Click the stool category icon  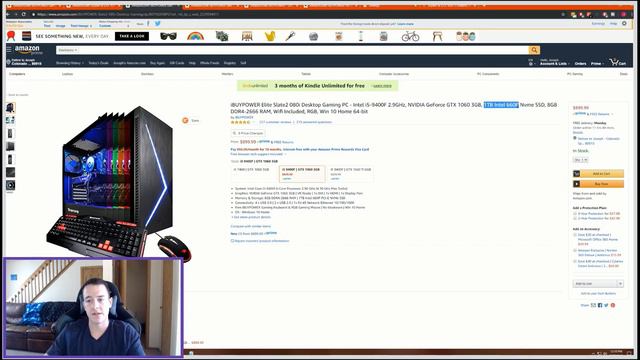[x=437, y=36]
